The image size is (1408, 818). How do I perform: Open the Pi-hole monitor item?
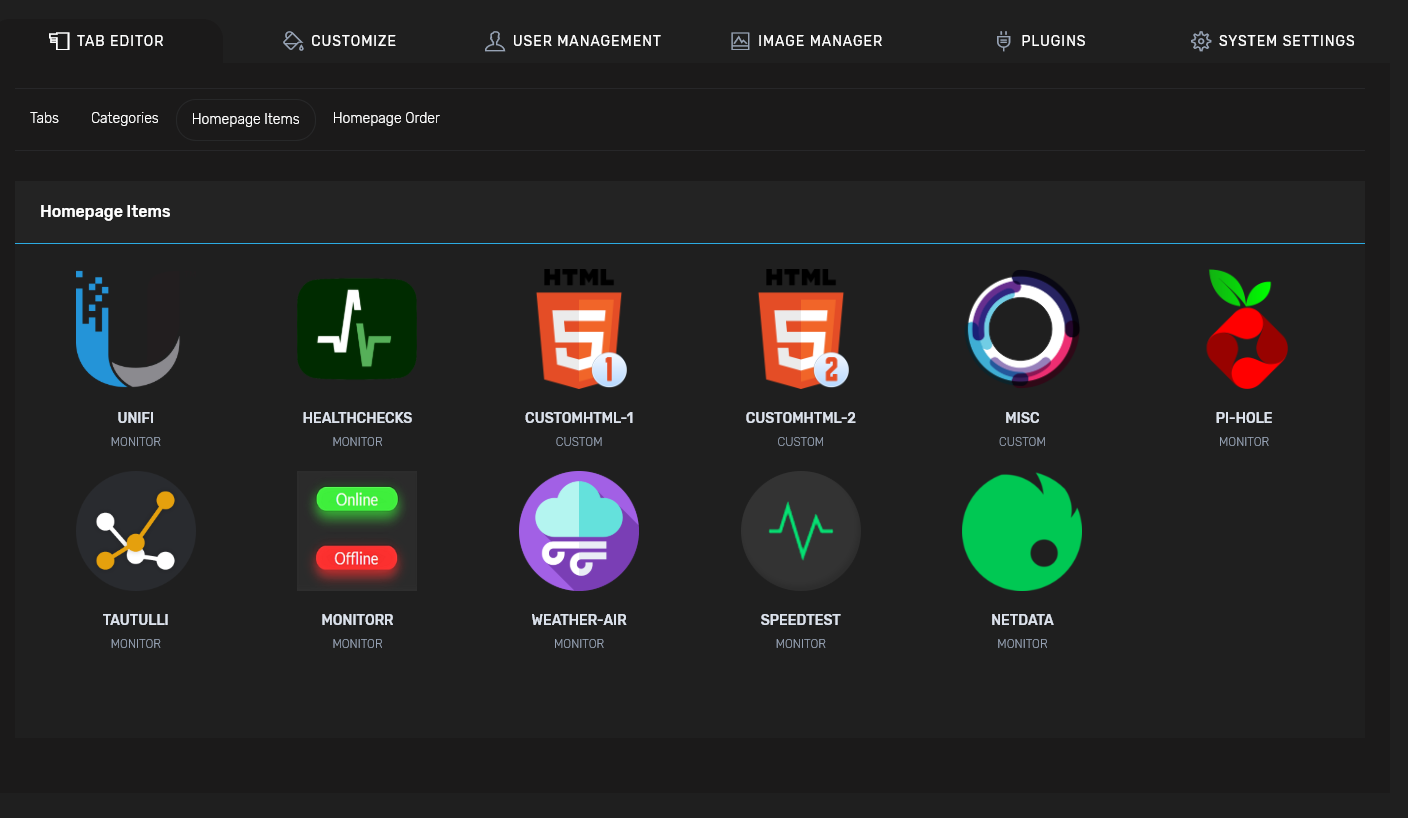point(1243,329)
